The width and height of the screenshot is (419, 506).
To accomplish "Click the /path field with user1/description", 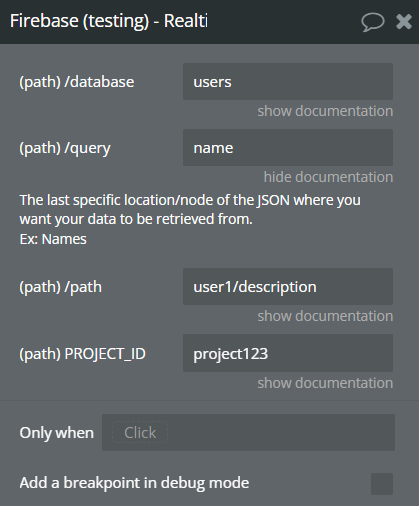I will (x=288, y=287).
